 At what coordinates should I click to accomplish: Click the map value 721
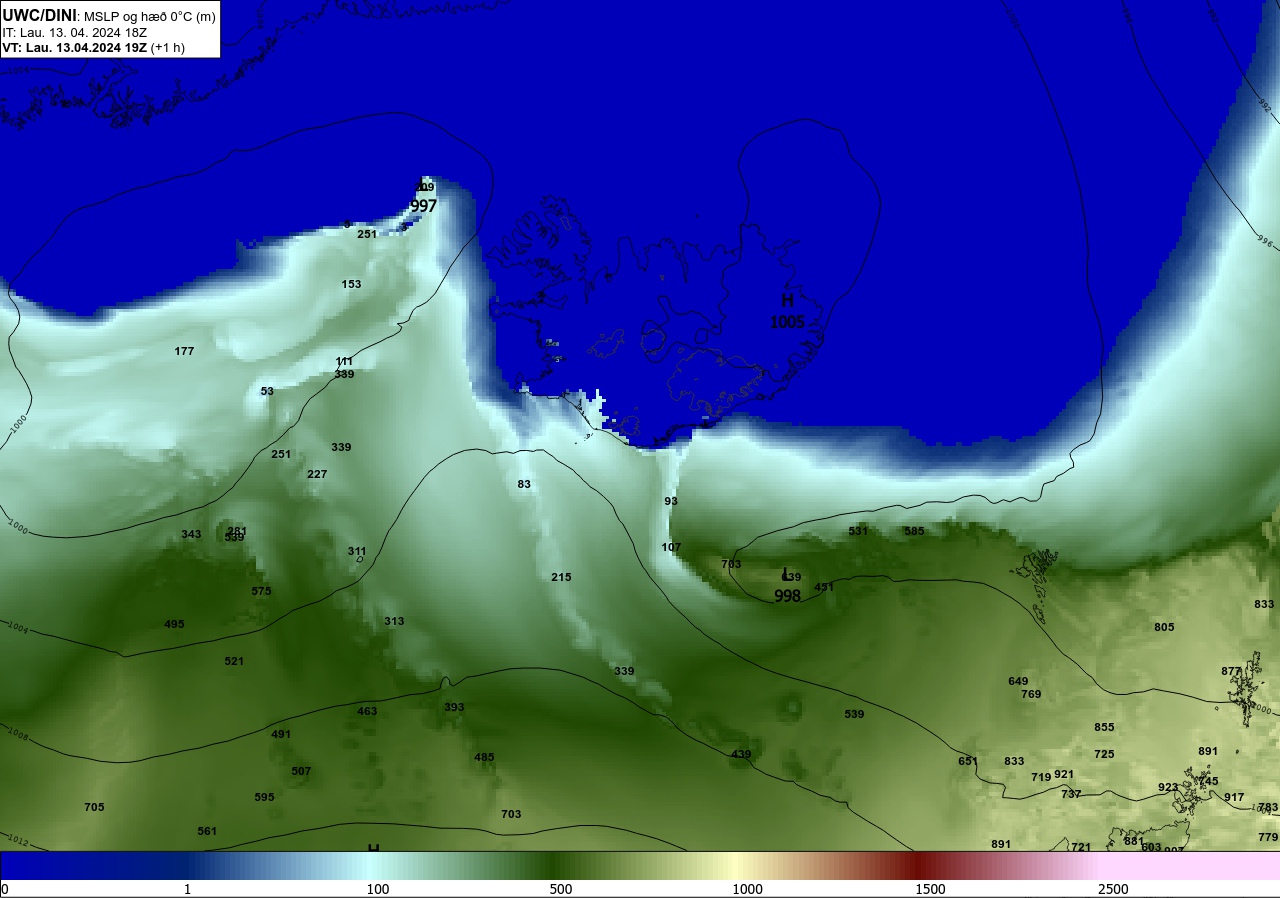coord(1081,847)
